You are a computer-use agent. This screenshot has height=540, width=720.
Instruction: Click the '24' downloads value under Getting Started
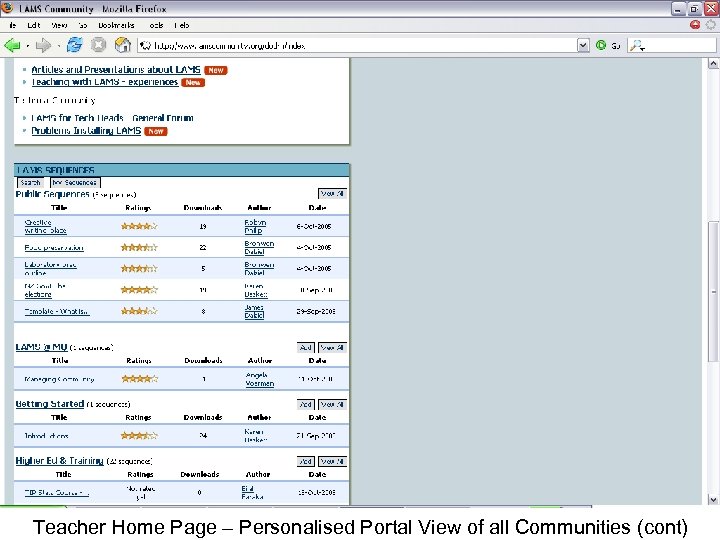coord(203,435)
